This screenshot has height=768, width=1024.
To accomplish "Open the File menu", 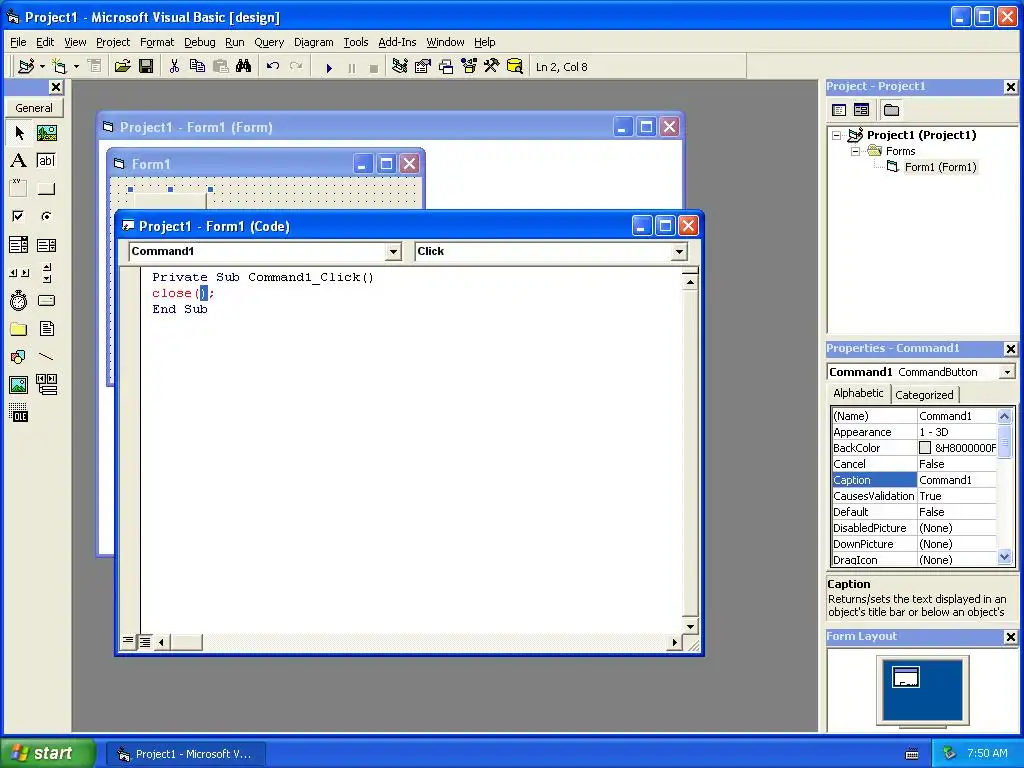I will tap(18, 42).
